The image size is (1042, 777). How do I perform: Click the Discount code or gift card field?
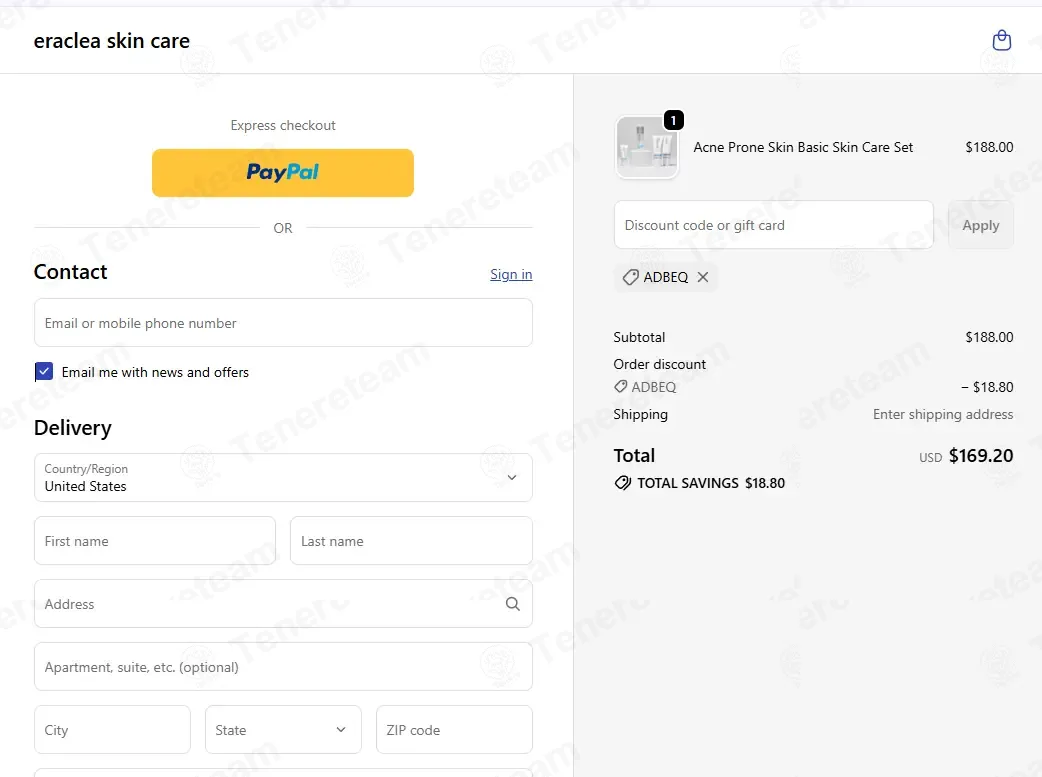coord(774,225)
